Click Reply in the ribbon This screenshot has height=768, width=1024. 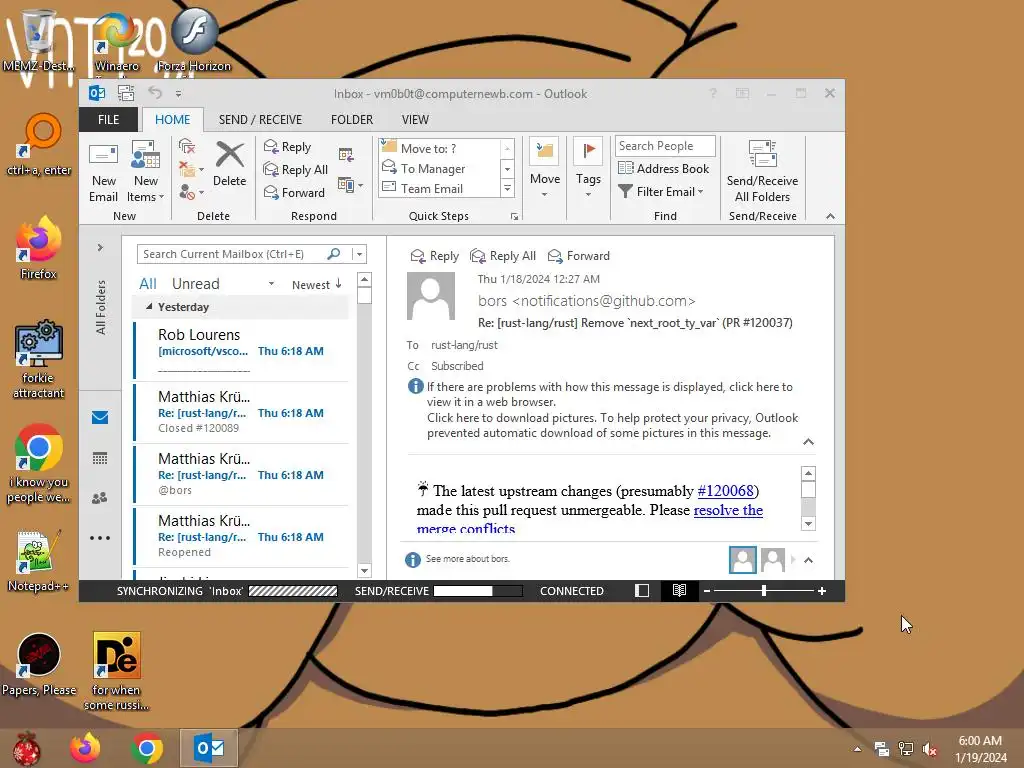287,147
